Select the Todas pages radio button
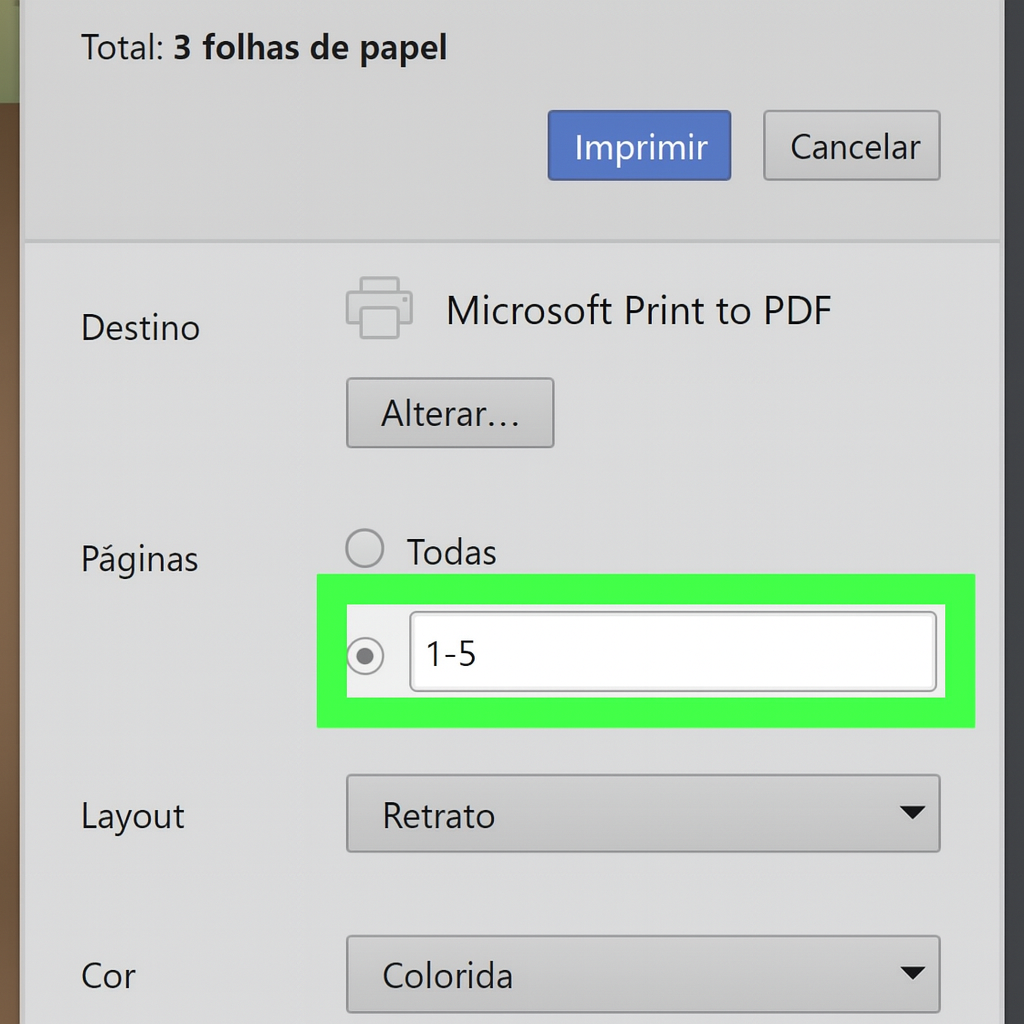 tap(364, 548)
